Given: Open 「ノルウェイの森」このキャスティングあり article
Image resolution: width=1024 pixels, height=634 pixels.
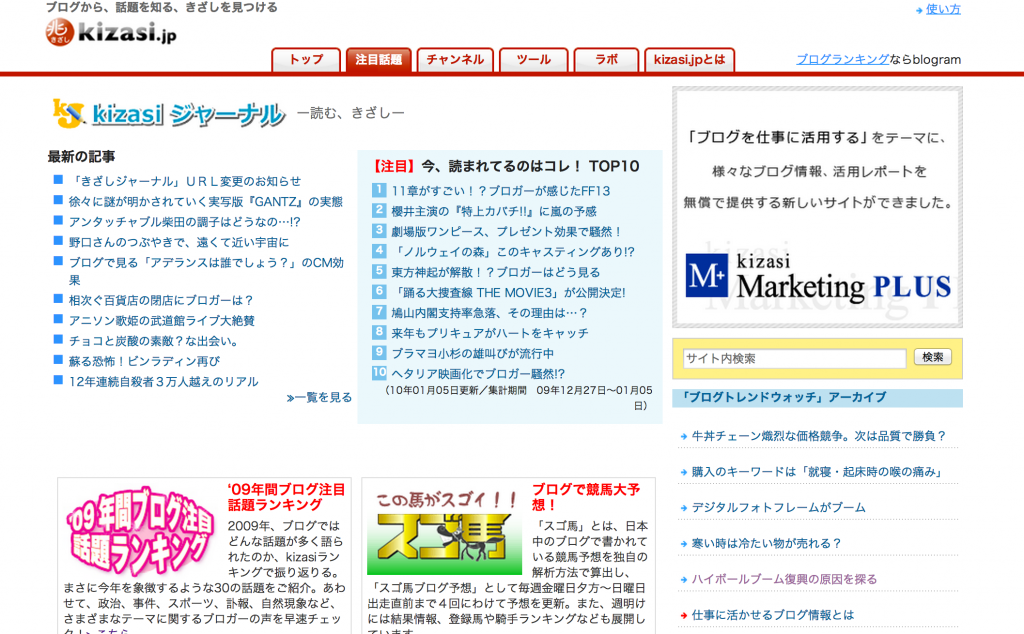Looking at the screenshot, I should click(x=513, y=251).
